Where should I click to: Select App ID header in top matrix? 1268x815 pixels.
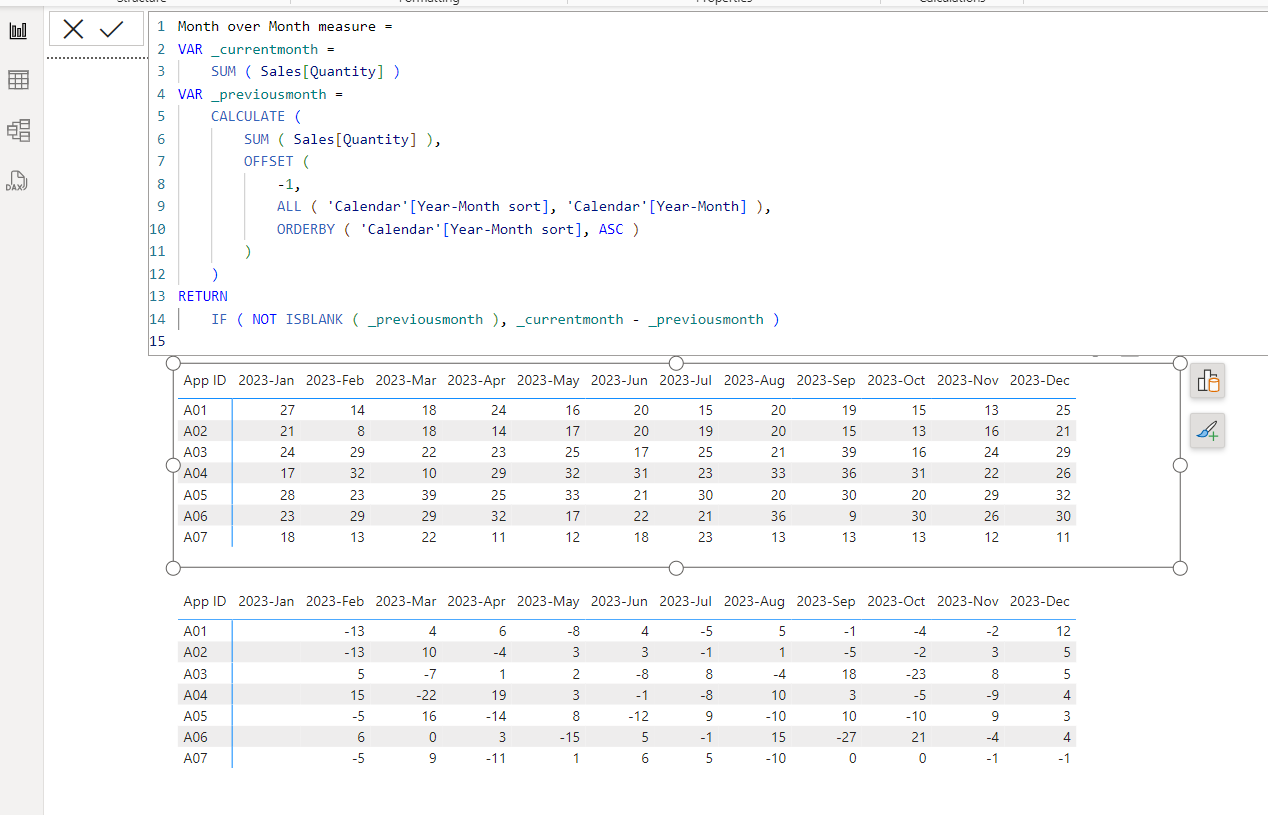point(205,380)
